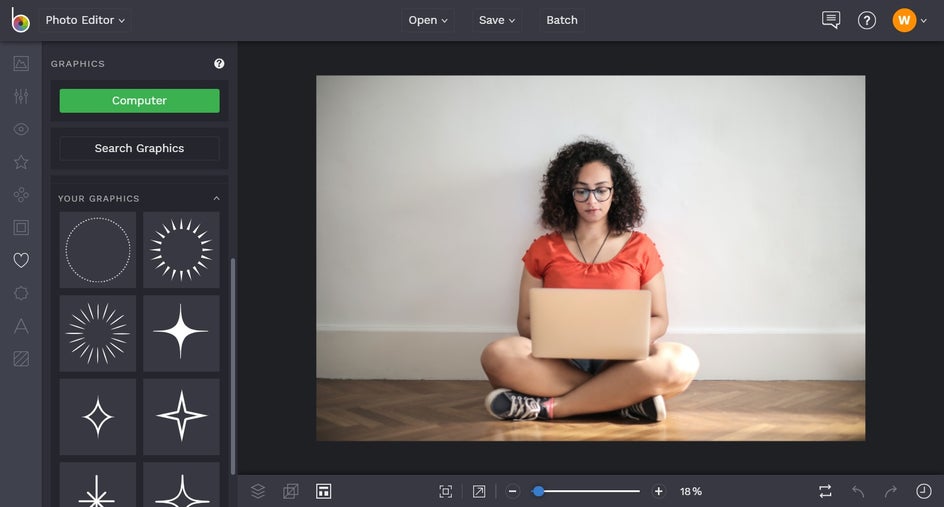Select the thick-rayed sunburst graphic
The height and width of the screenshot is (507, 944).
(x=181, y=250)
